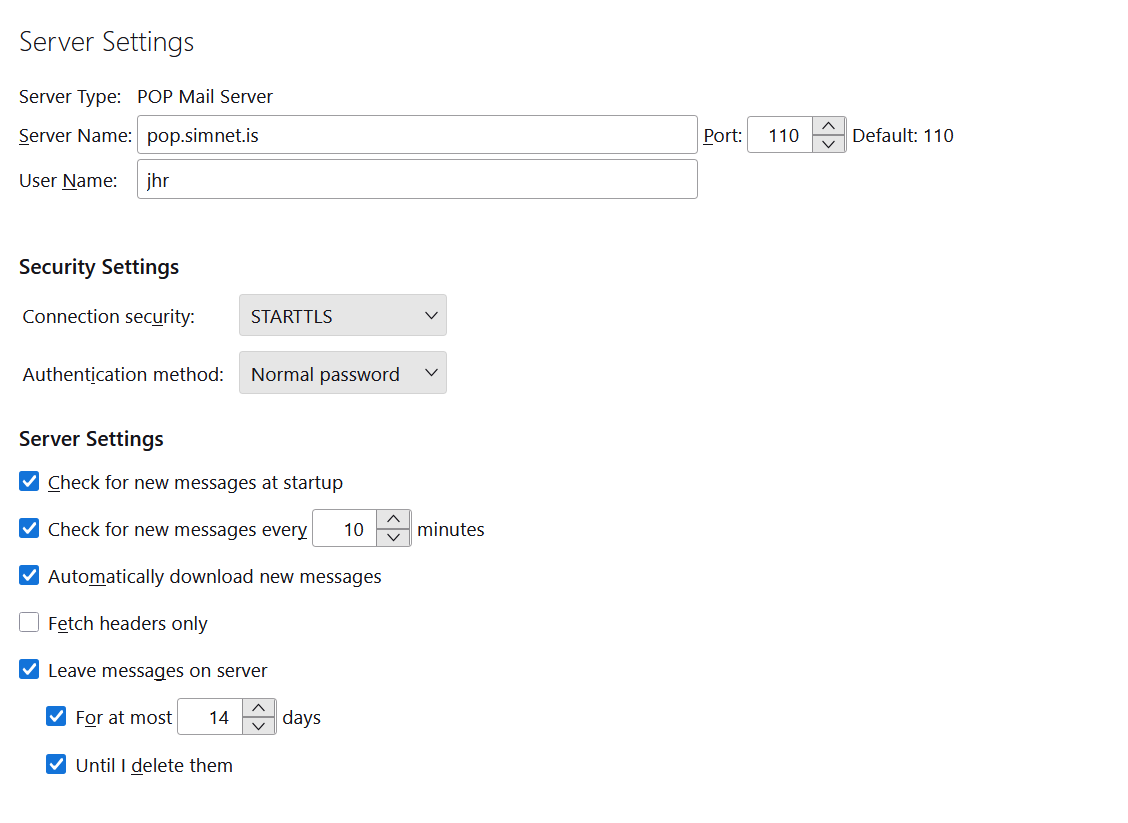Toggle Check for new messages at startup
Screen dimensions: 1128x823
point(30,482)
